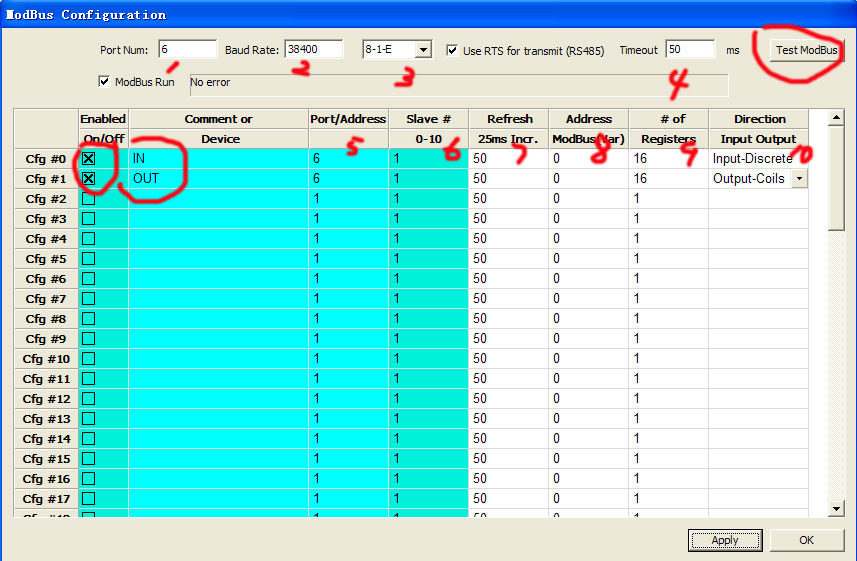
Task: Enable the Cfg #13 checkbox
Action: 89,419
